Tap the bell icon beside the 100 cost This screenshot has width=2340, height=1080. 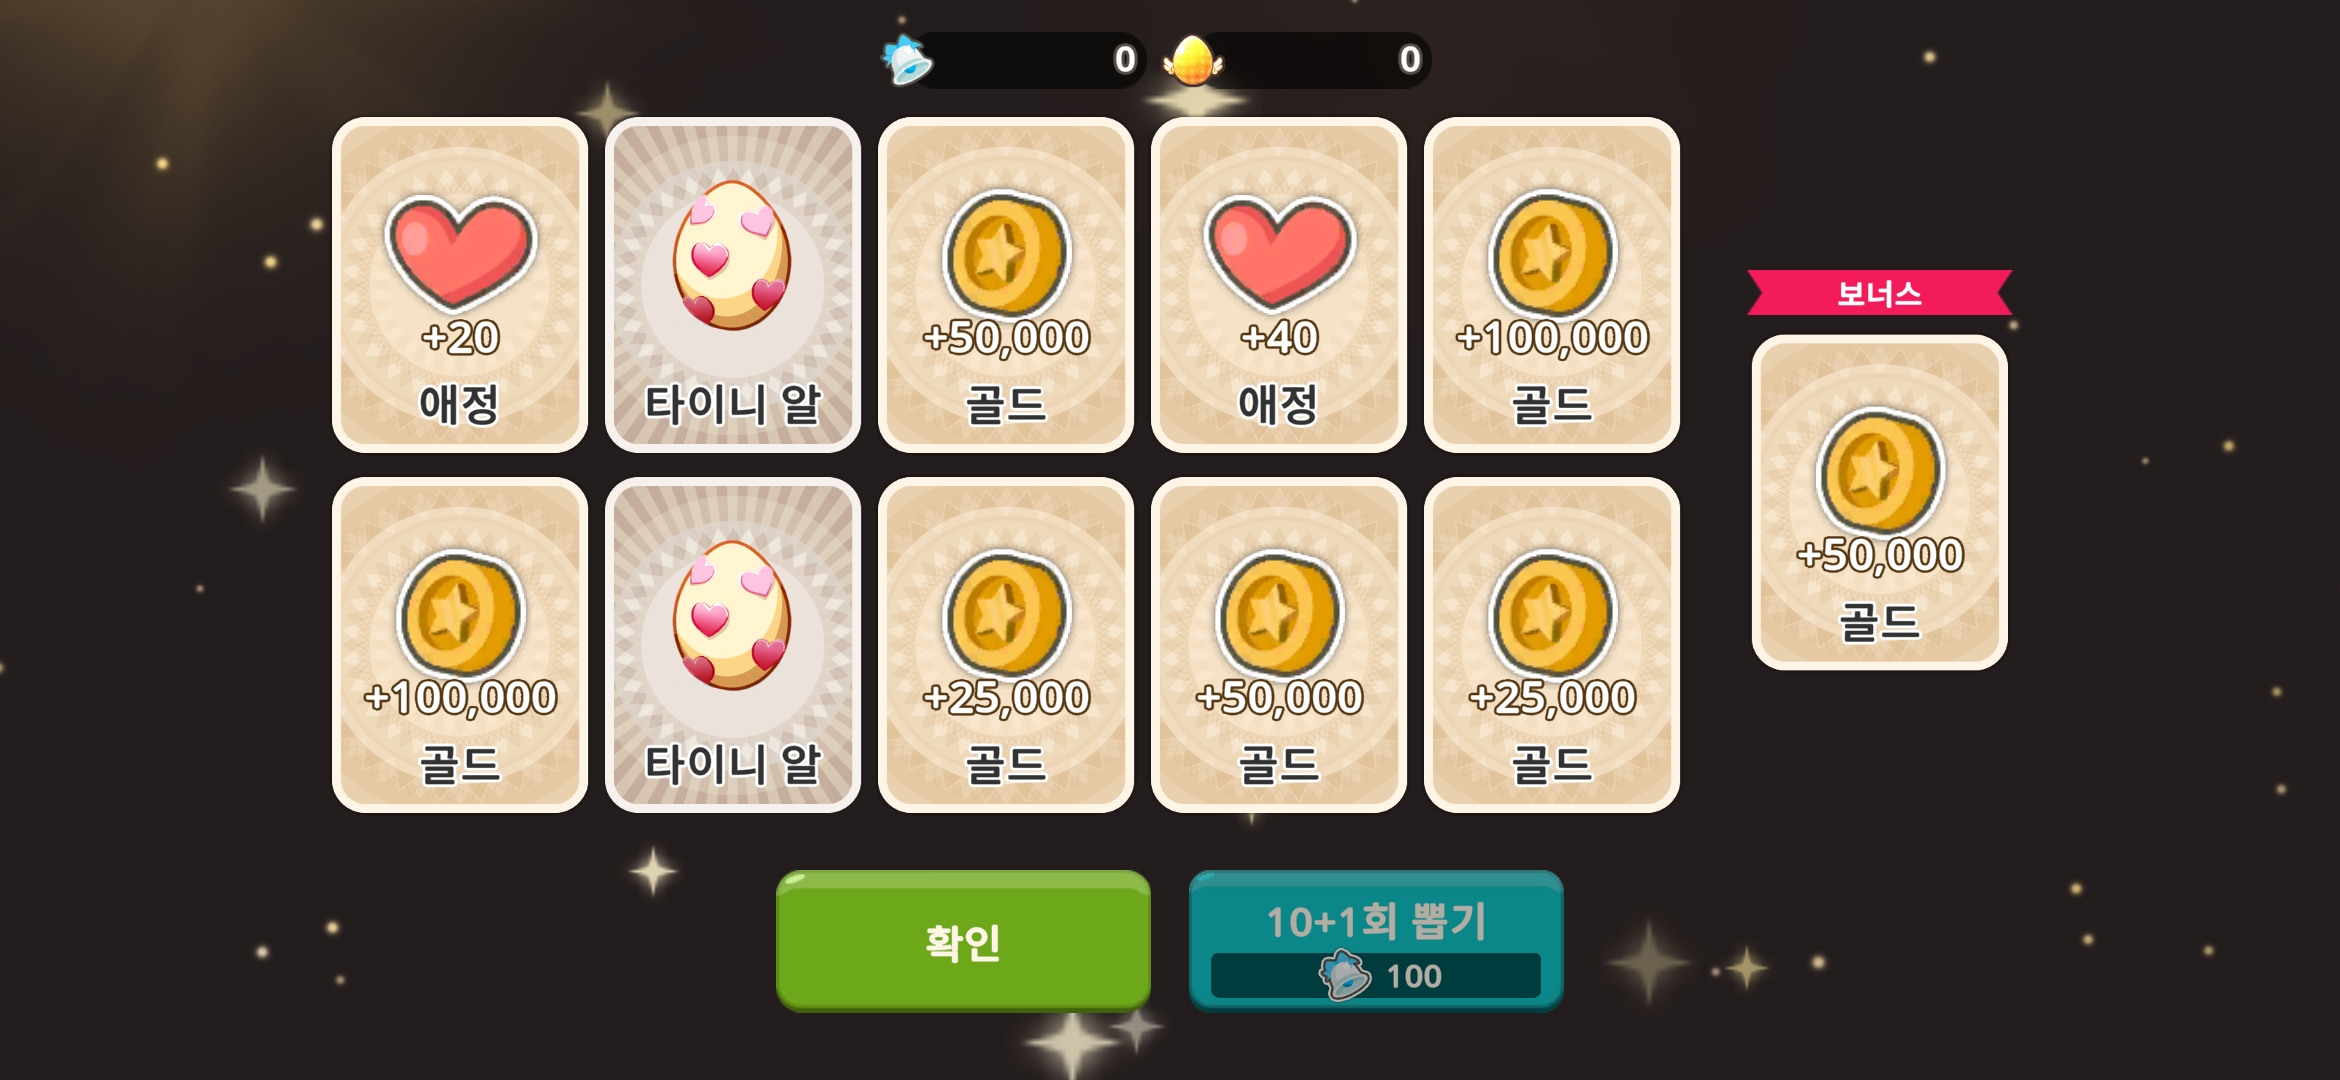[x=1344, y=975]
